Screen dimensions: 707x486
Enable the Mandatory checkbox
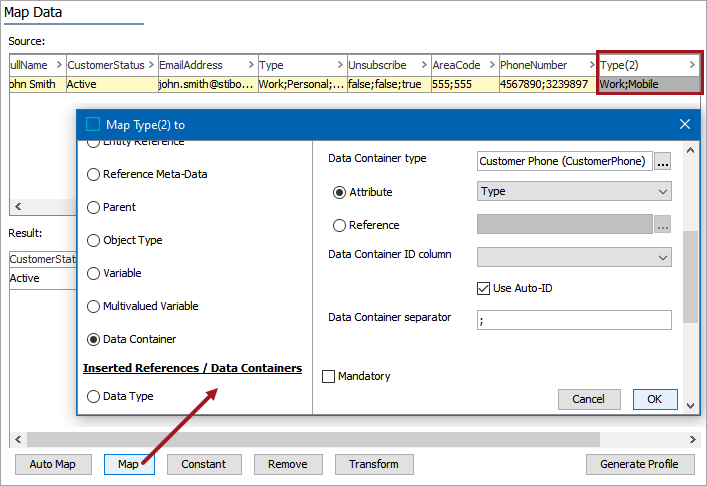tap(328, 376)
